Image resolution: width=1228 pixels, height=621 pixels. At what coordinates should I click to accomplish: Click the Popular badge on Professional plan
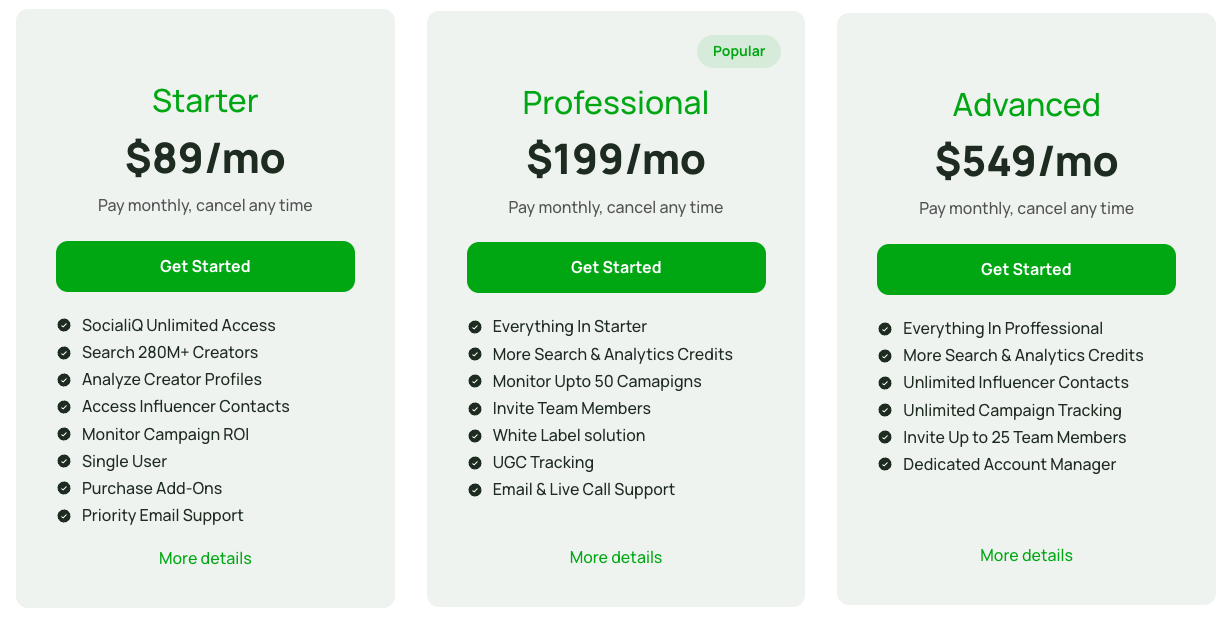(739, 51)
